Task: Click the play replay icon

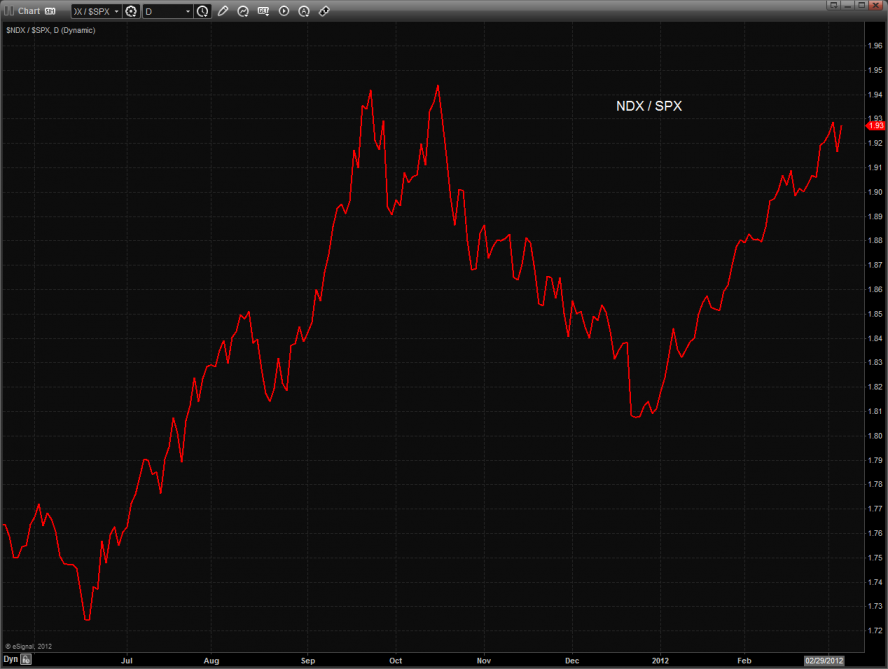Action: pyautogui.click(x=284, y=11)
